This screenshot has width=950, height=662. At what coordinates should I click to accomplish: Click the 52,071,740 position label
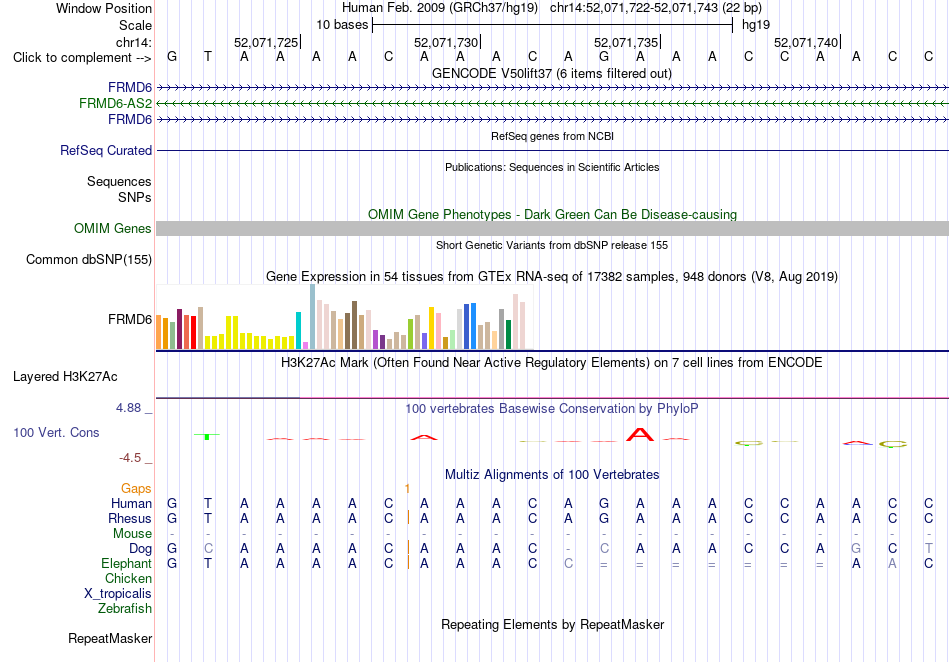[806, 42]
